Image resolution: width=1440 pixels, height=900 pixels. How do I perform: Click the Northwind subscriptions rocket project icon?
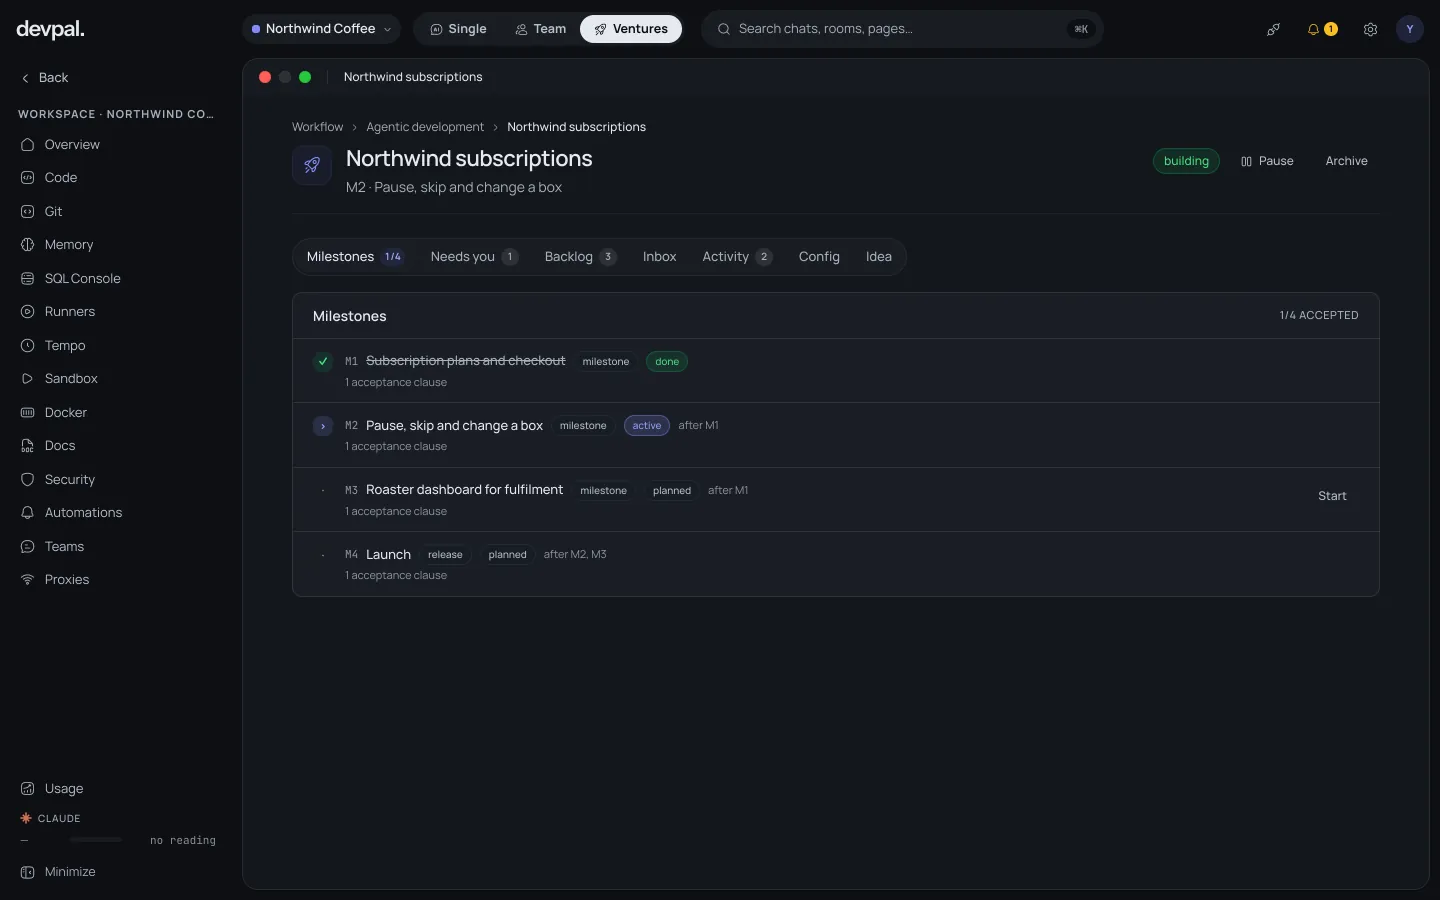312,165
